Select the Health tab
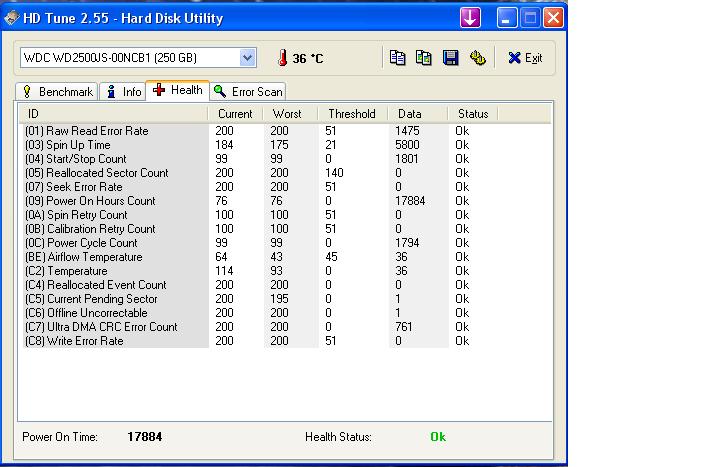Image resolution: width=720 pixels, height=467 pixels. click(178, 90)
